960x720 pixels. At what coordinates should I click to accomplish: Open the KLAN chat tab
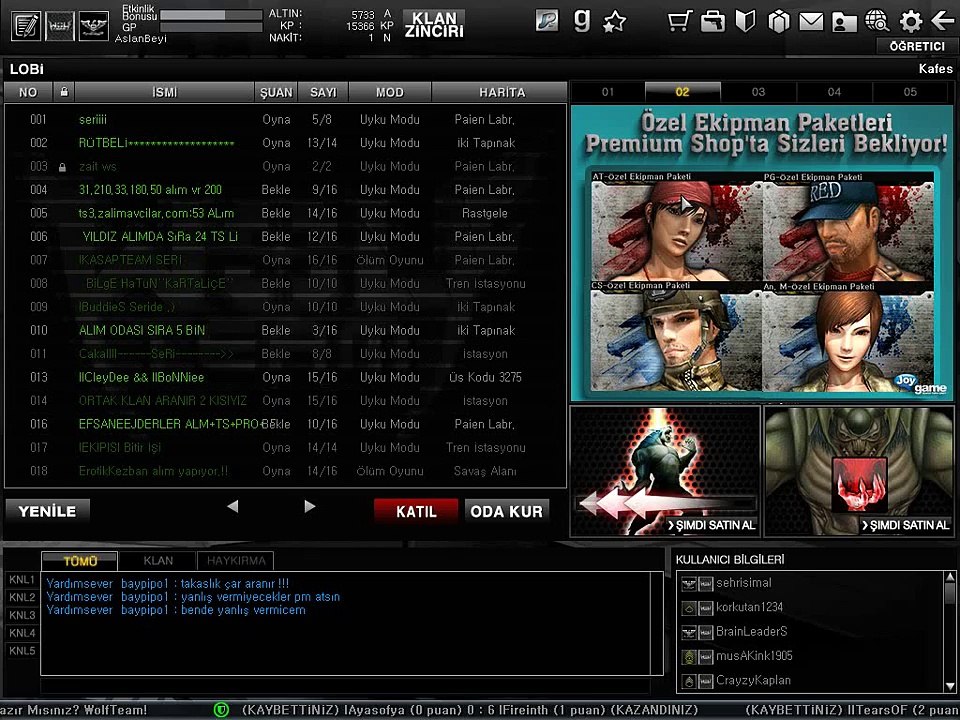(x=158, y=561)
